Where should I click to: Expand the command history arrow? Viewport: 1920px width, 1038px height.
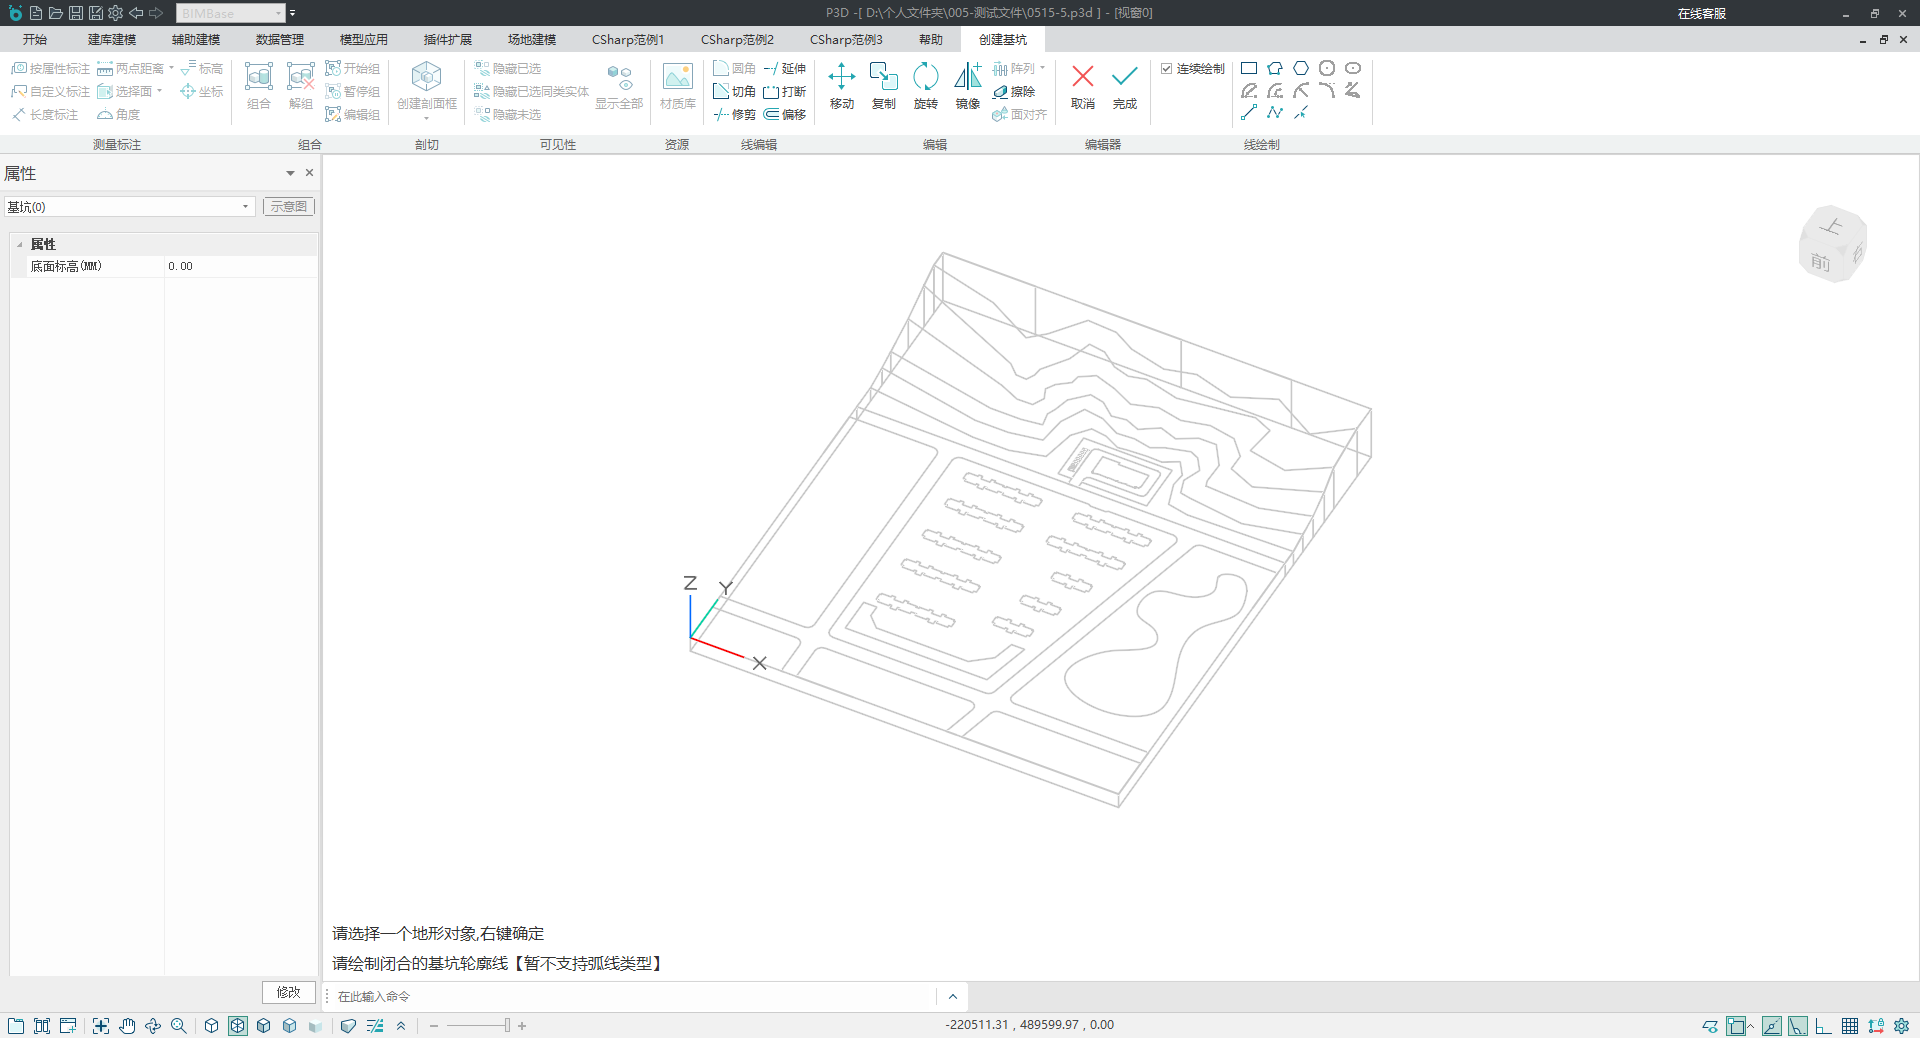coord(952,996)
